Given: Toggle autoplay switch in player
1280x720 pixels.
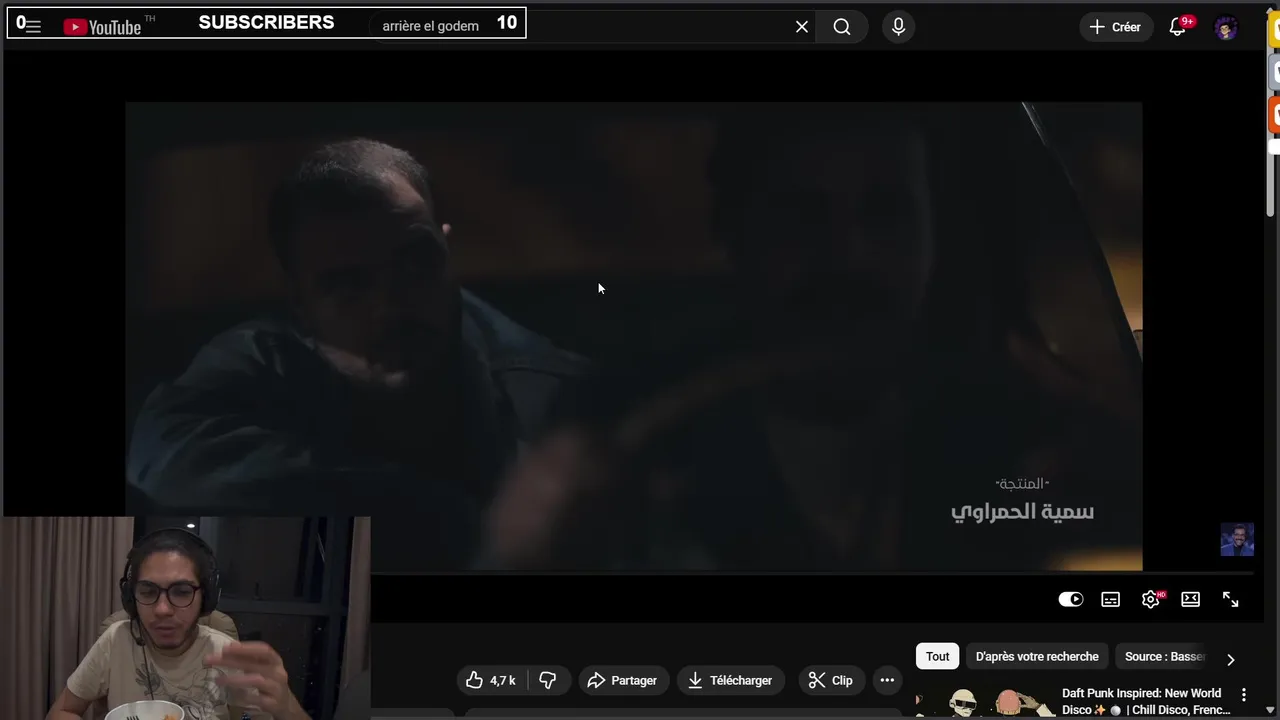Looking at the screenshot, I should tap(1071, 599).
